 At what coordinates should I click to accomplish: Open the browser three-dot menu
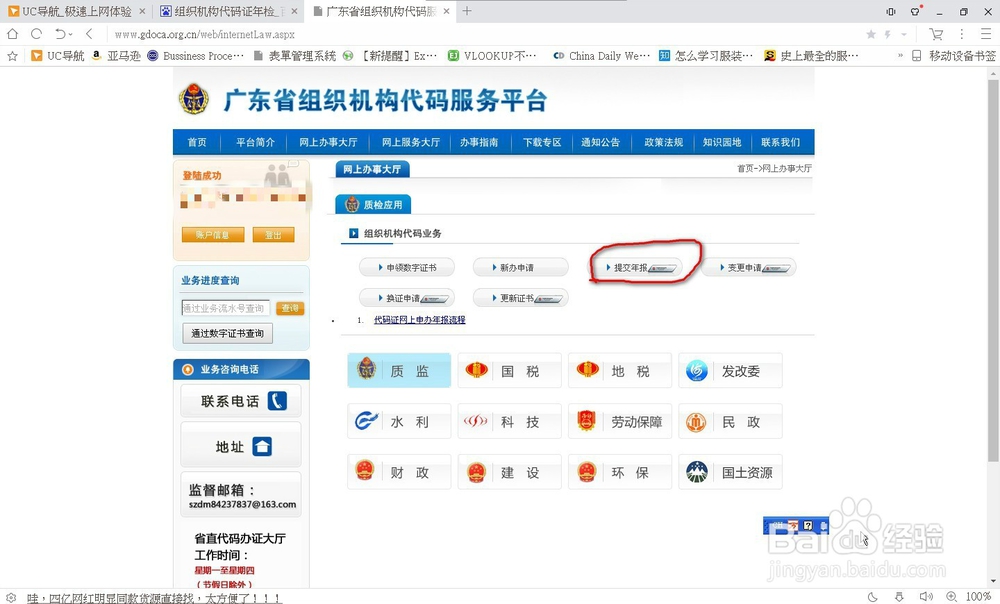click(961, 34)
